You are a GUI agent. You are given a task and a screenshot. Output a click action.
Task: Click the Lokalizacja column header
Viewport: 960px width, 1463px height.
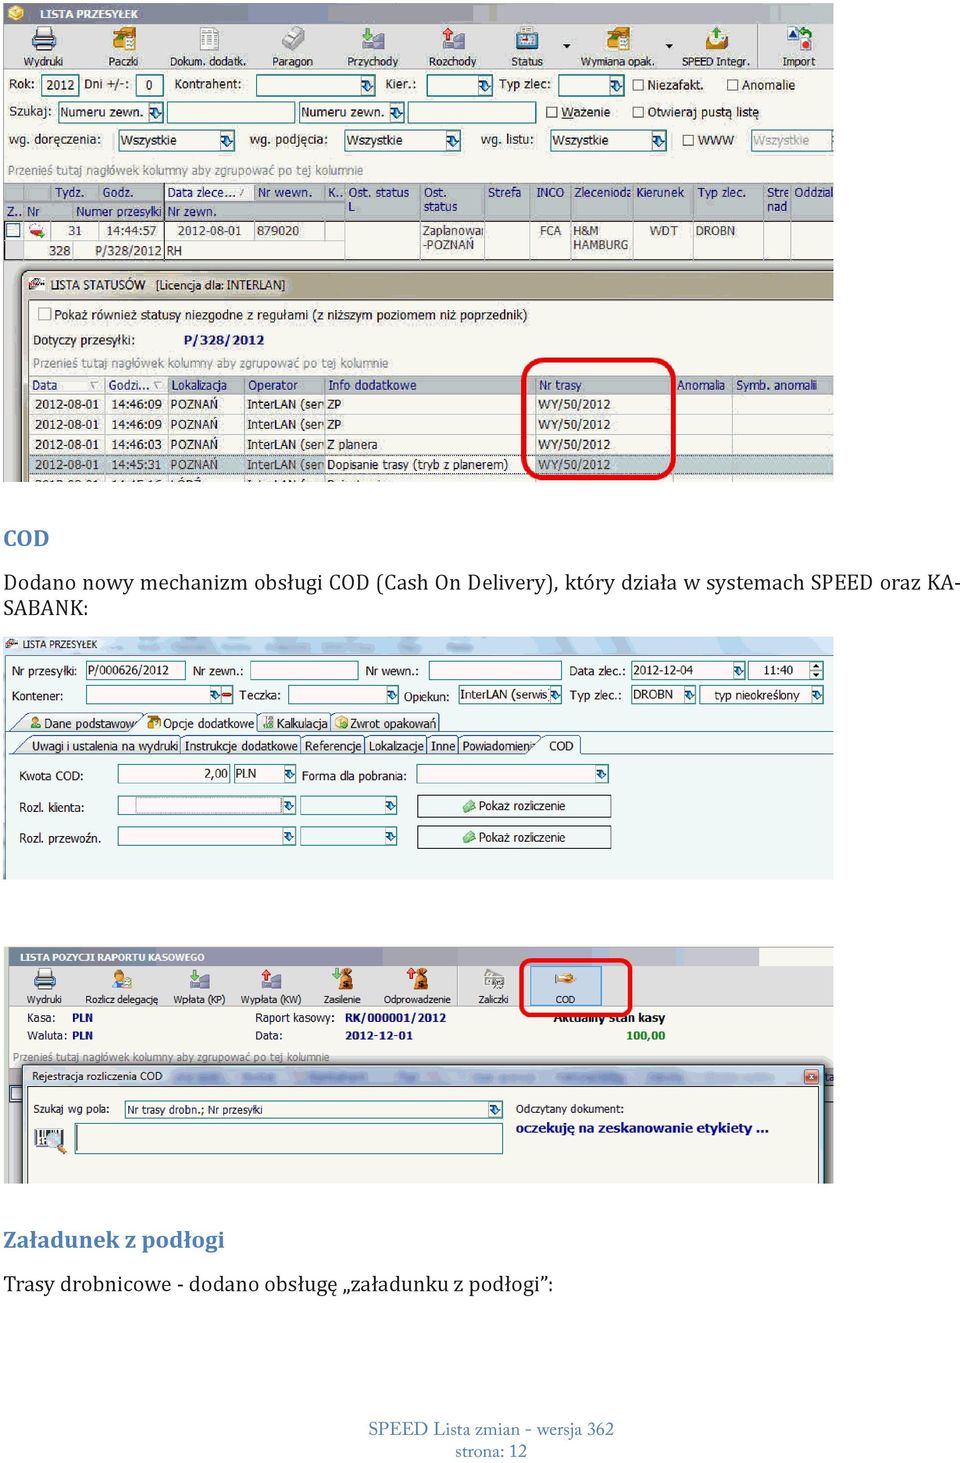point(205,386)
